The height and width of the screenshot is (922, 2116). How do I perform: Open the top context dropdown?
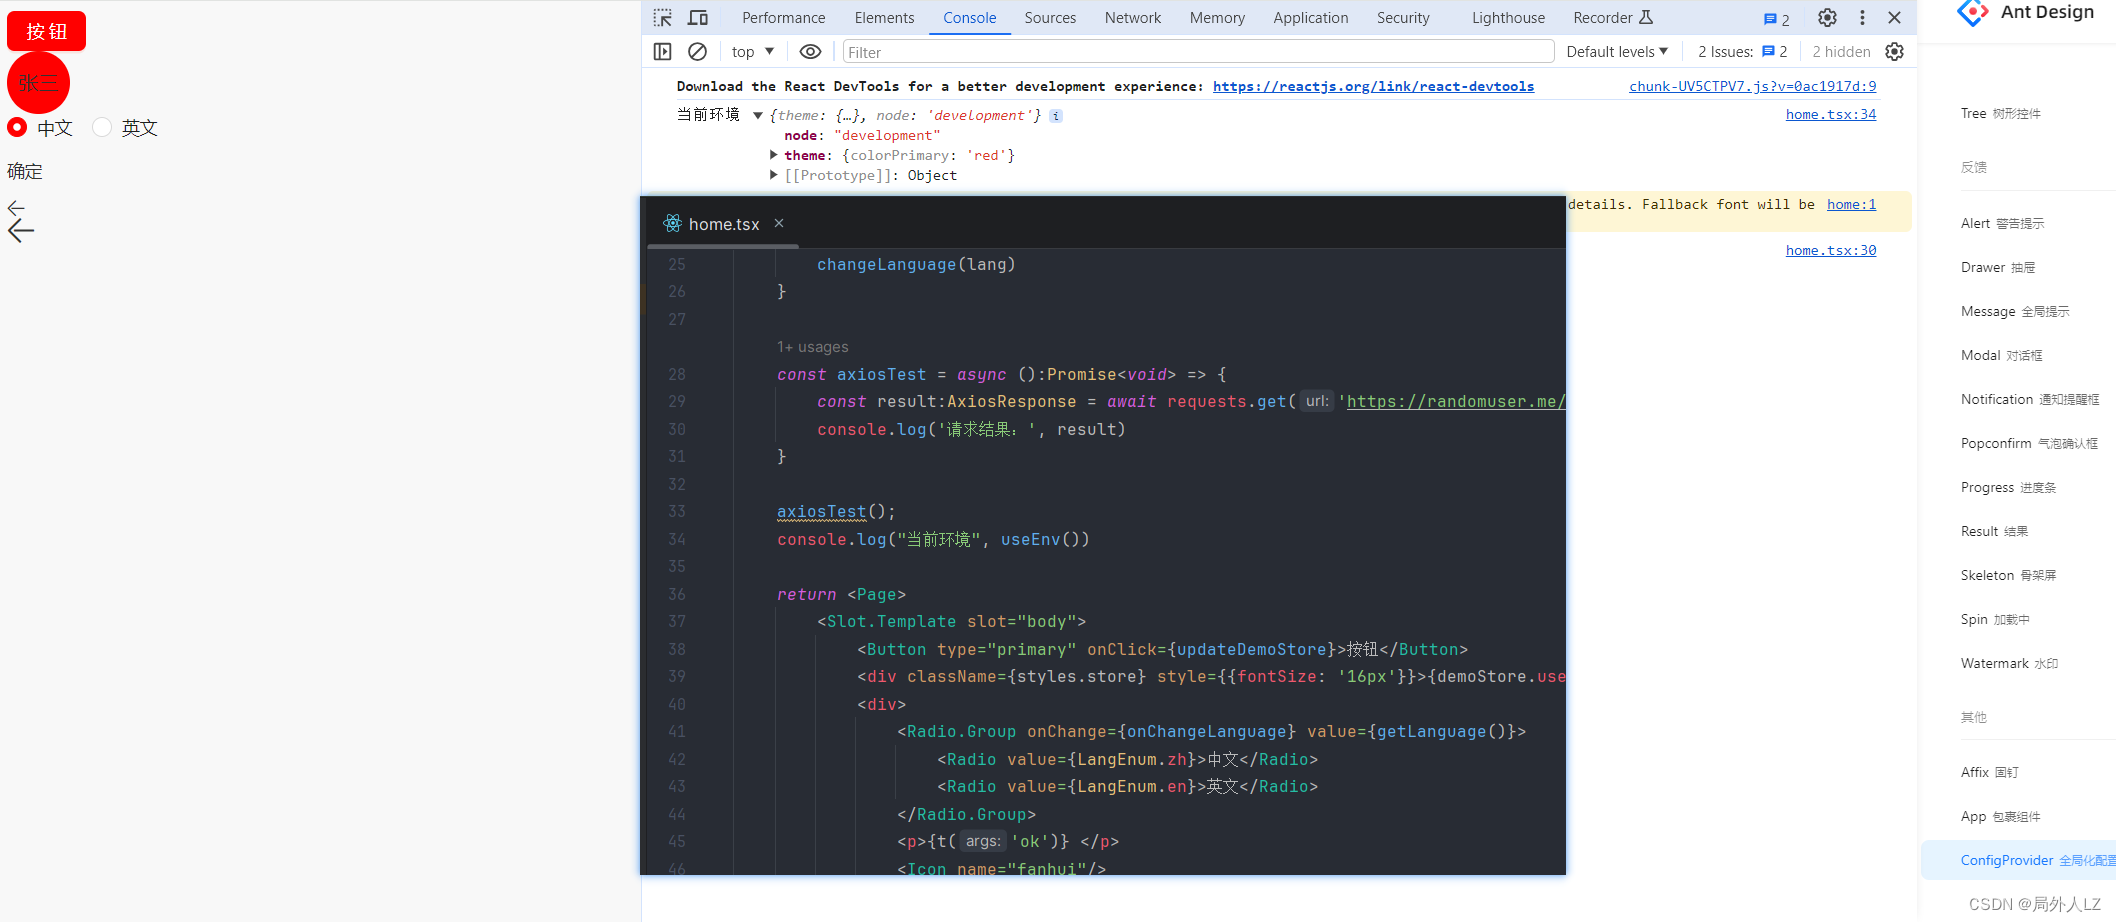(x=753, y=52)
